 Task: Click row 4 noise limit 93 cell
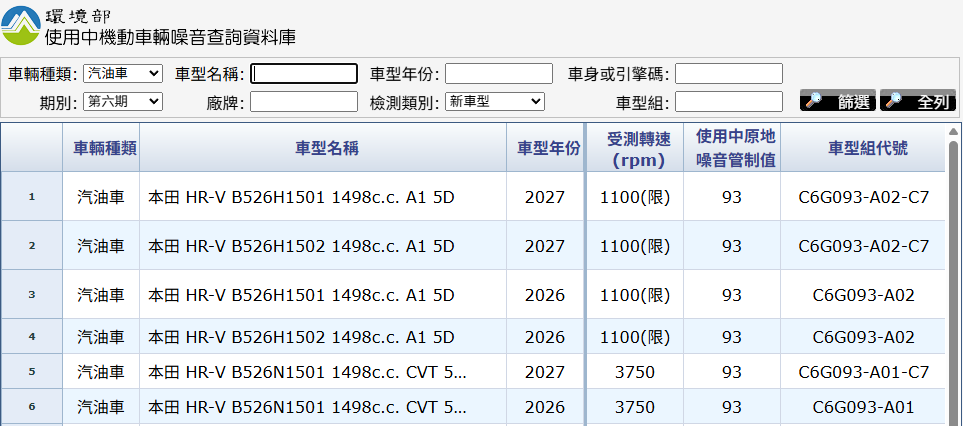coord(732,337)
